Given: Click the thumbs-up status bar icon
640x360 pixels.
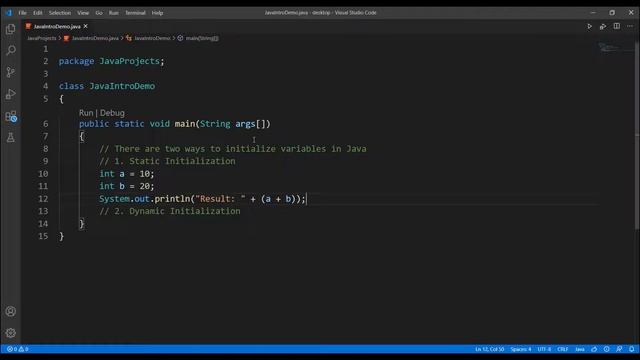Looking at the screenshot, I should [x=594, y=349].
